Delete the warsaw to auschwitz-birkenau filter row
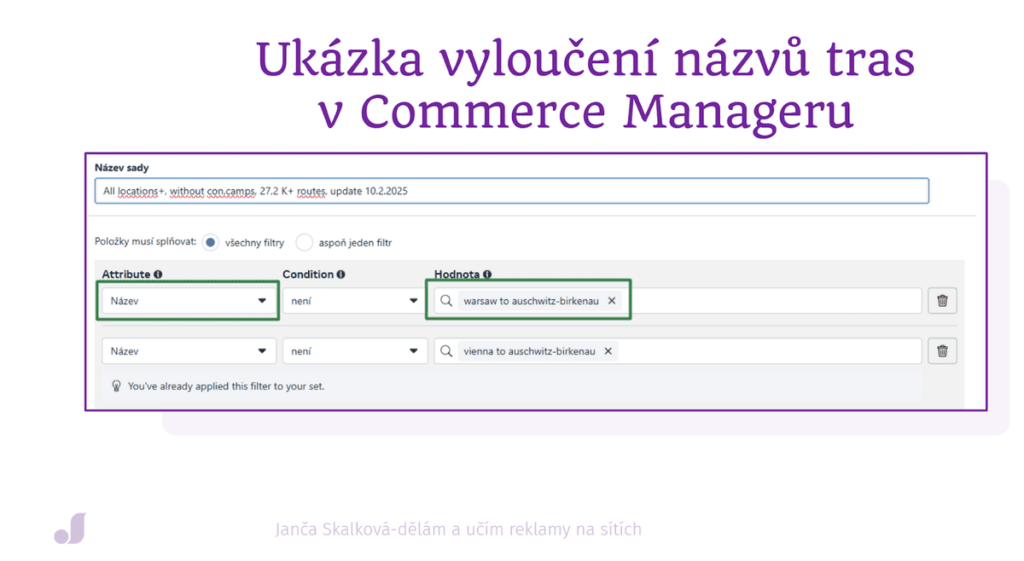 click(942, 300)
